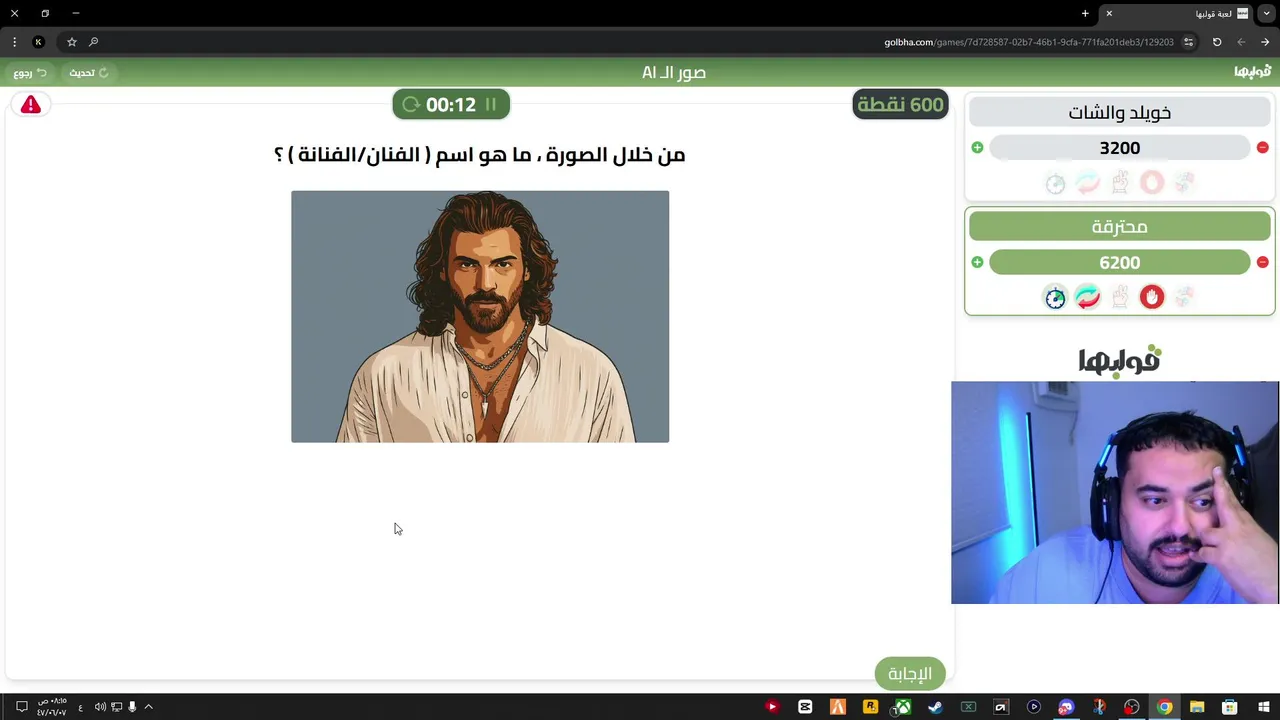Click the رجوع back button

pos(30,73)
